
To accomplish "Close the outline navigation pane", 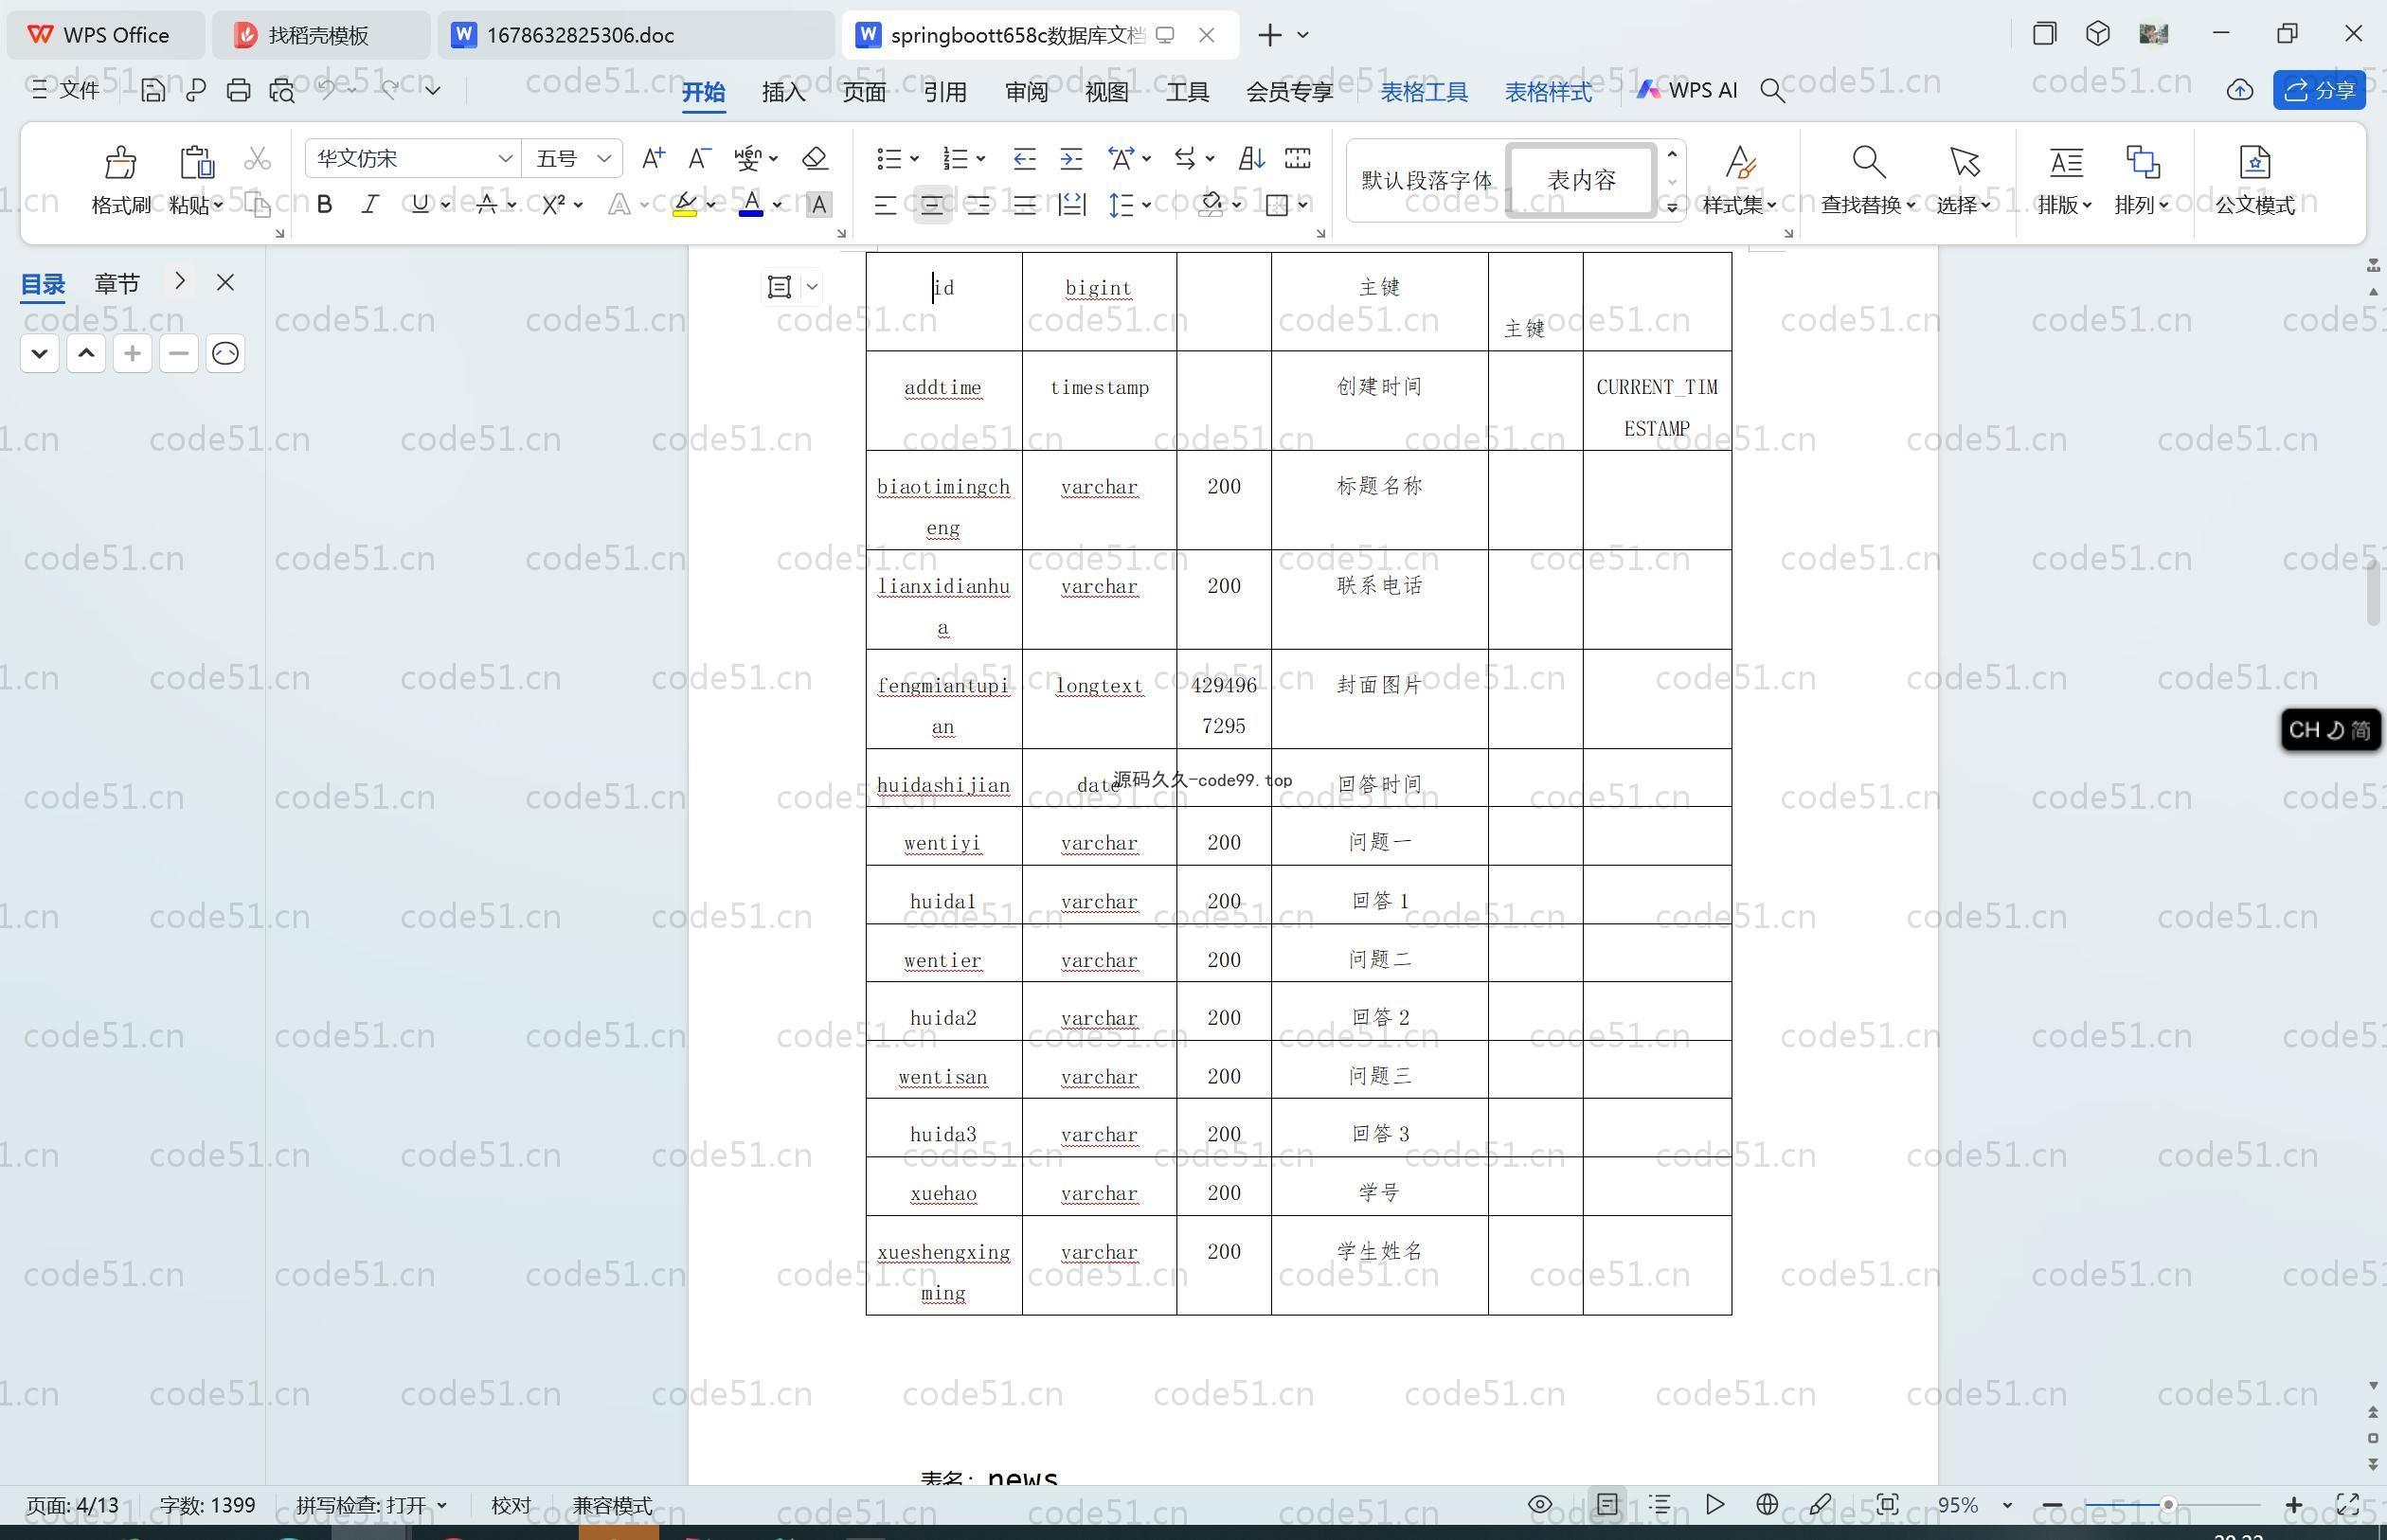I will pos(225,283).
